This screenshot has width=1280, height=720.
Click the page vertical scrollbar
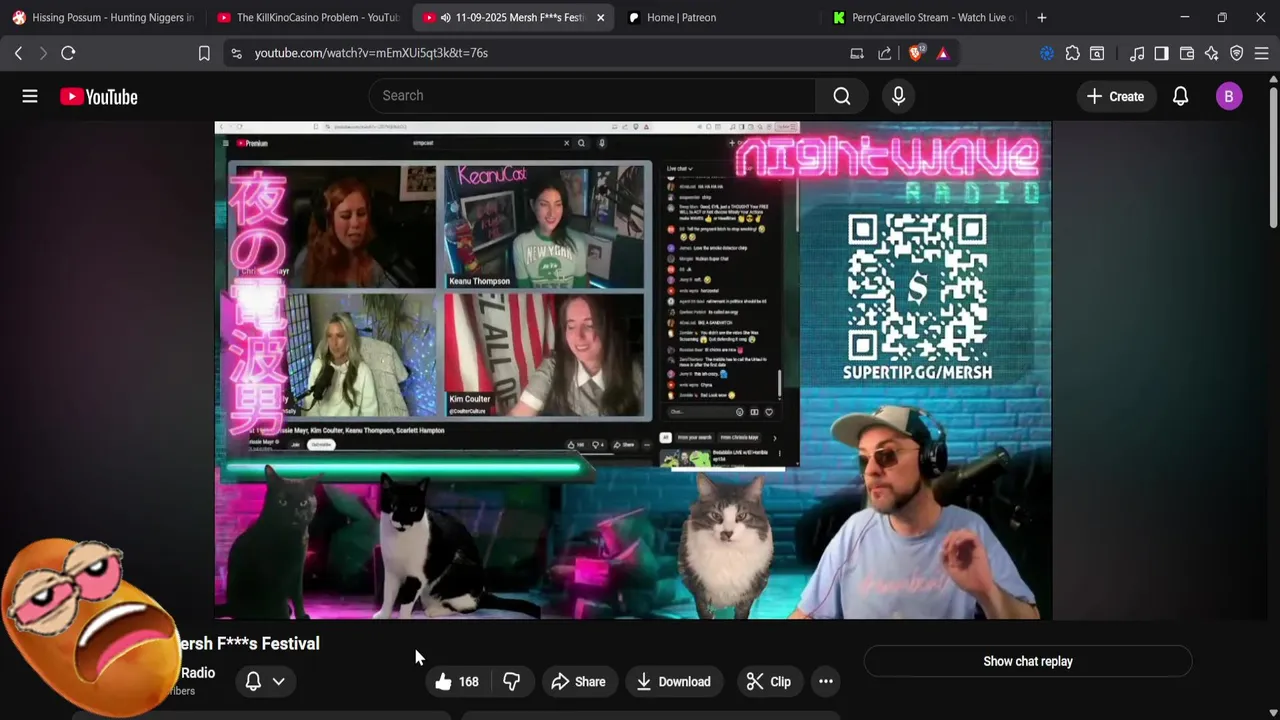(x=1274, y=160)
